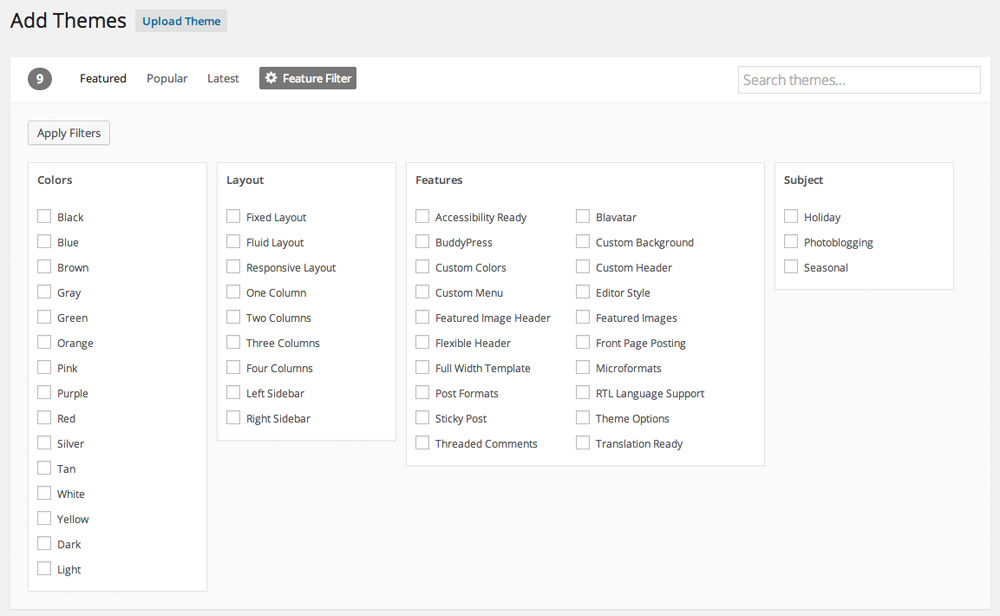Select the Red color filter
1000x616 pixels.
44,417
